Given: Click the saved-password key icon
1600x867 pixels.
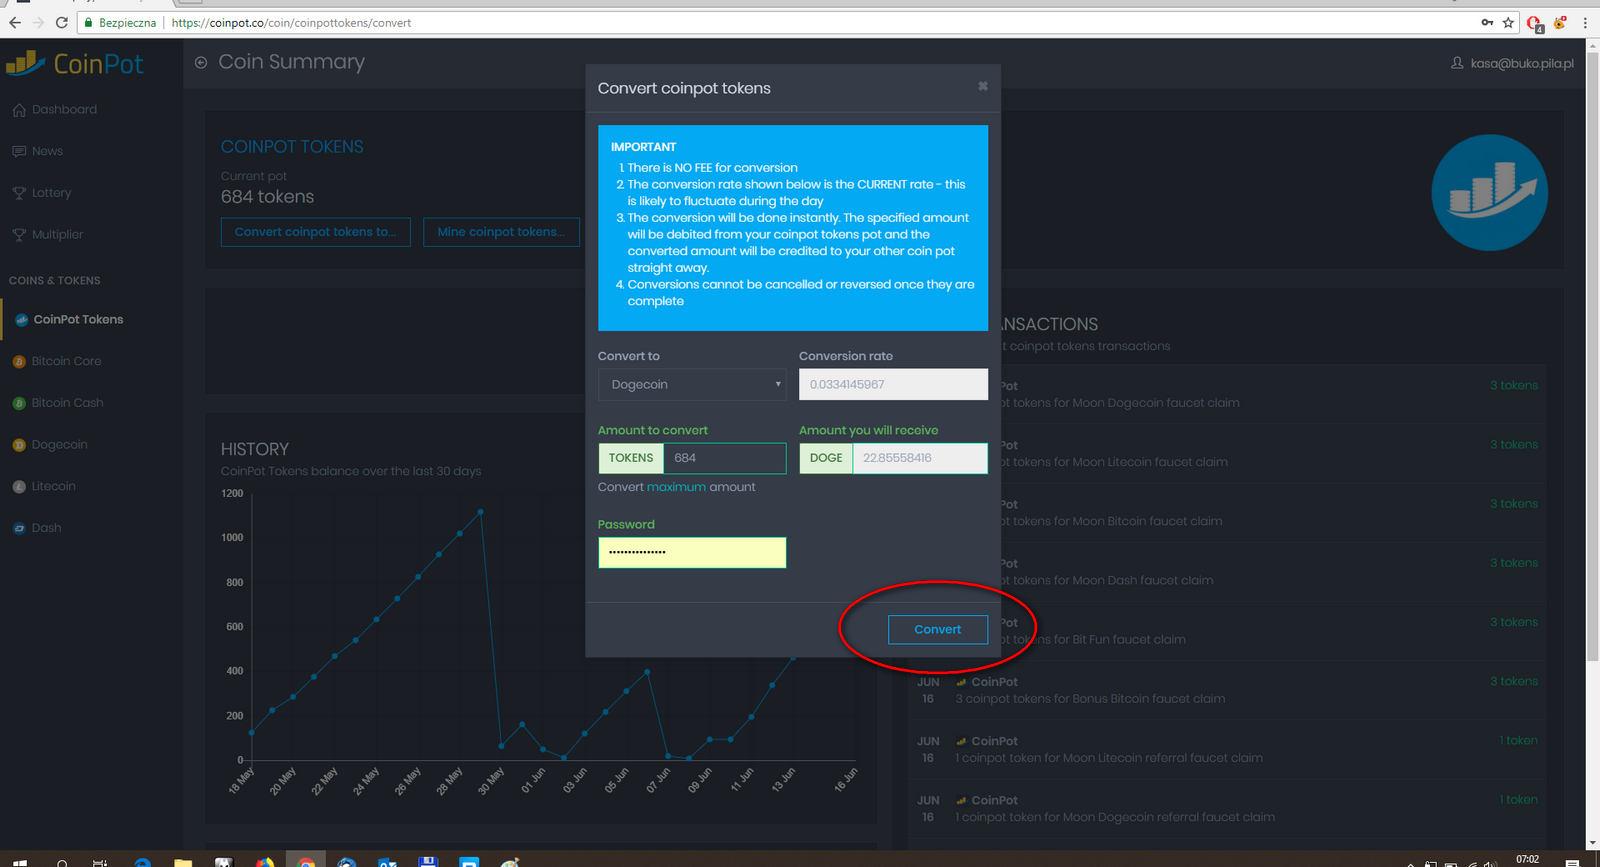Looking at the screenshot, I should coord(1487,22).
